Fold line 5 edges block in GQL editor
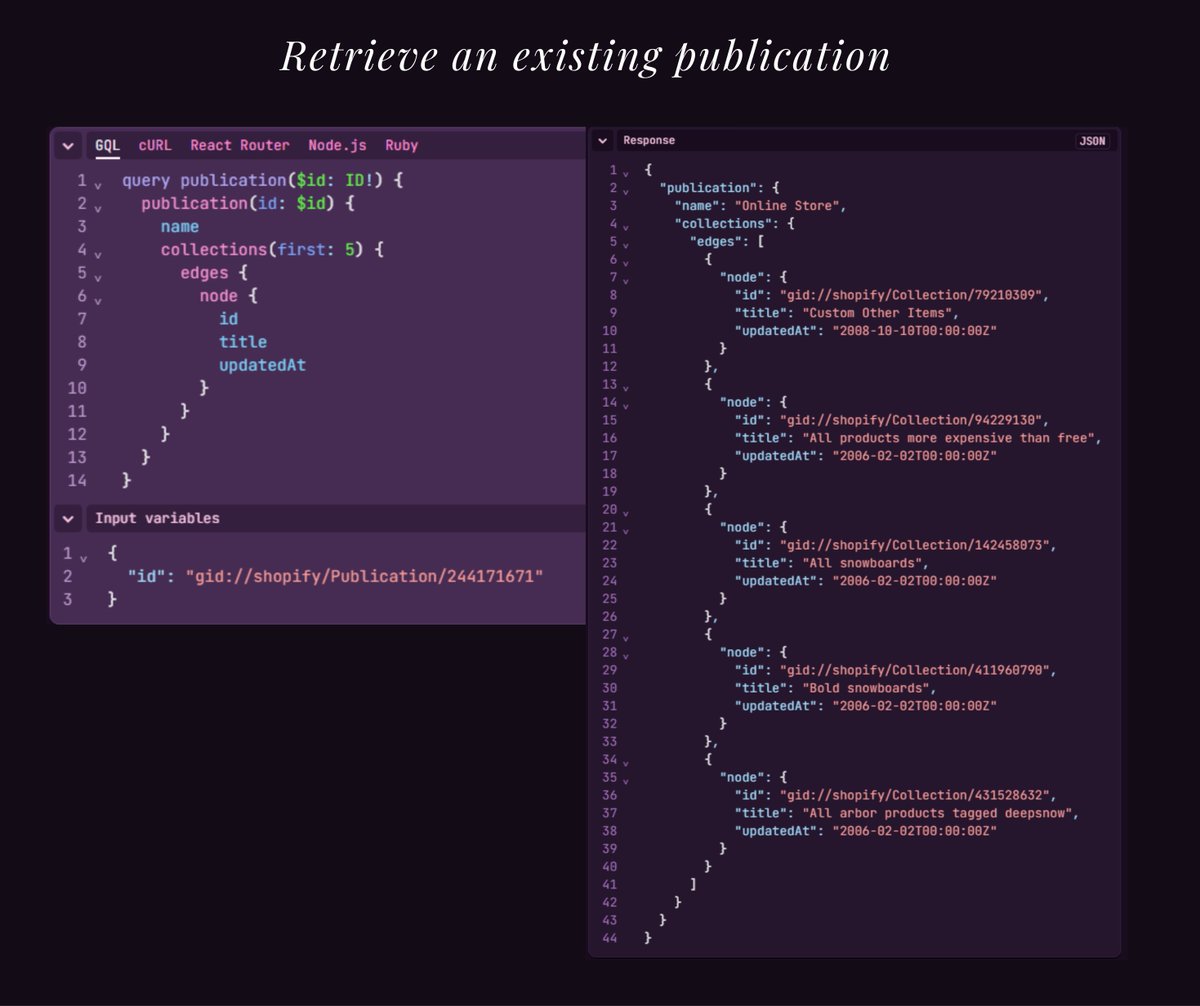This screenshot has width=1200, height=1006. coord(98,277)
